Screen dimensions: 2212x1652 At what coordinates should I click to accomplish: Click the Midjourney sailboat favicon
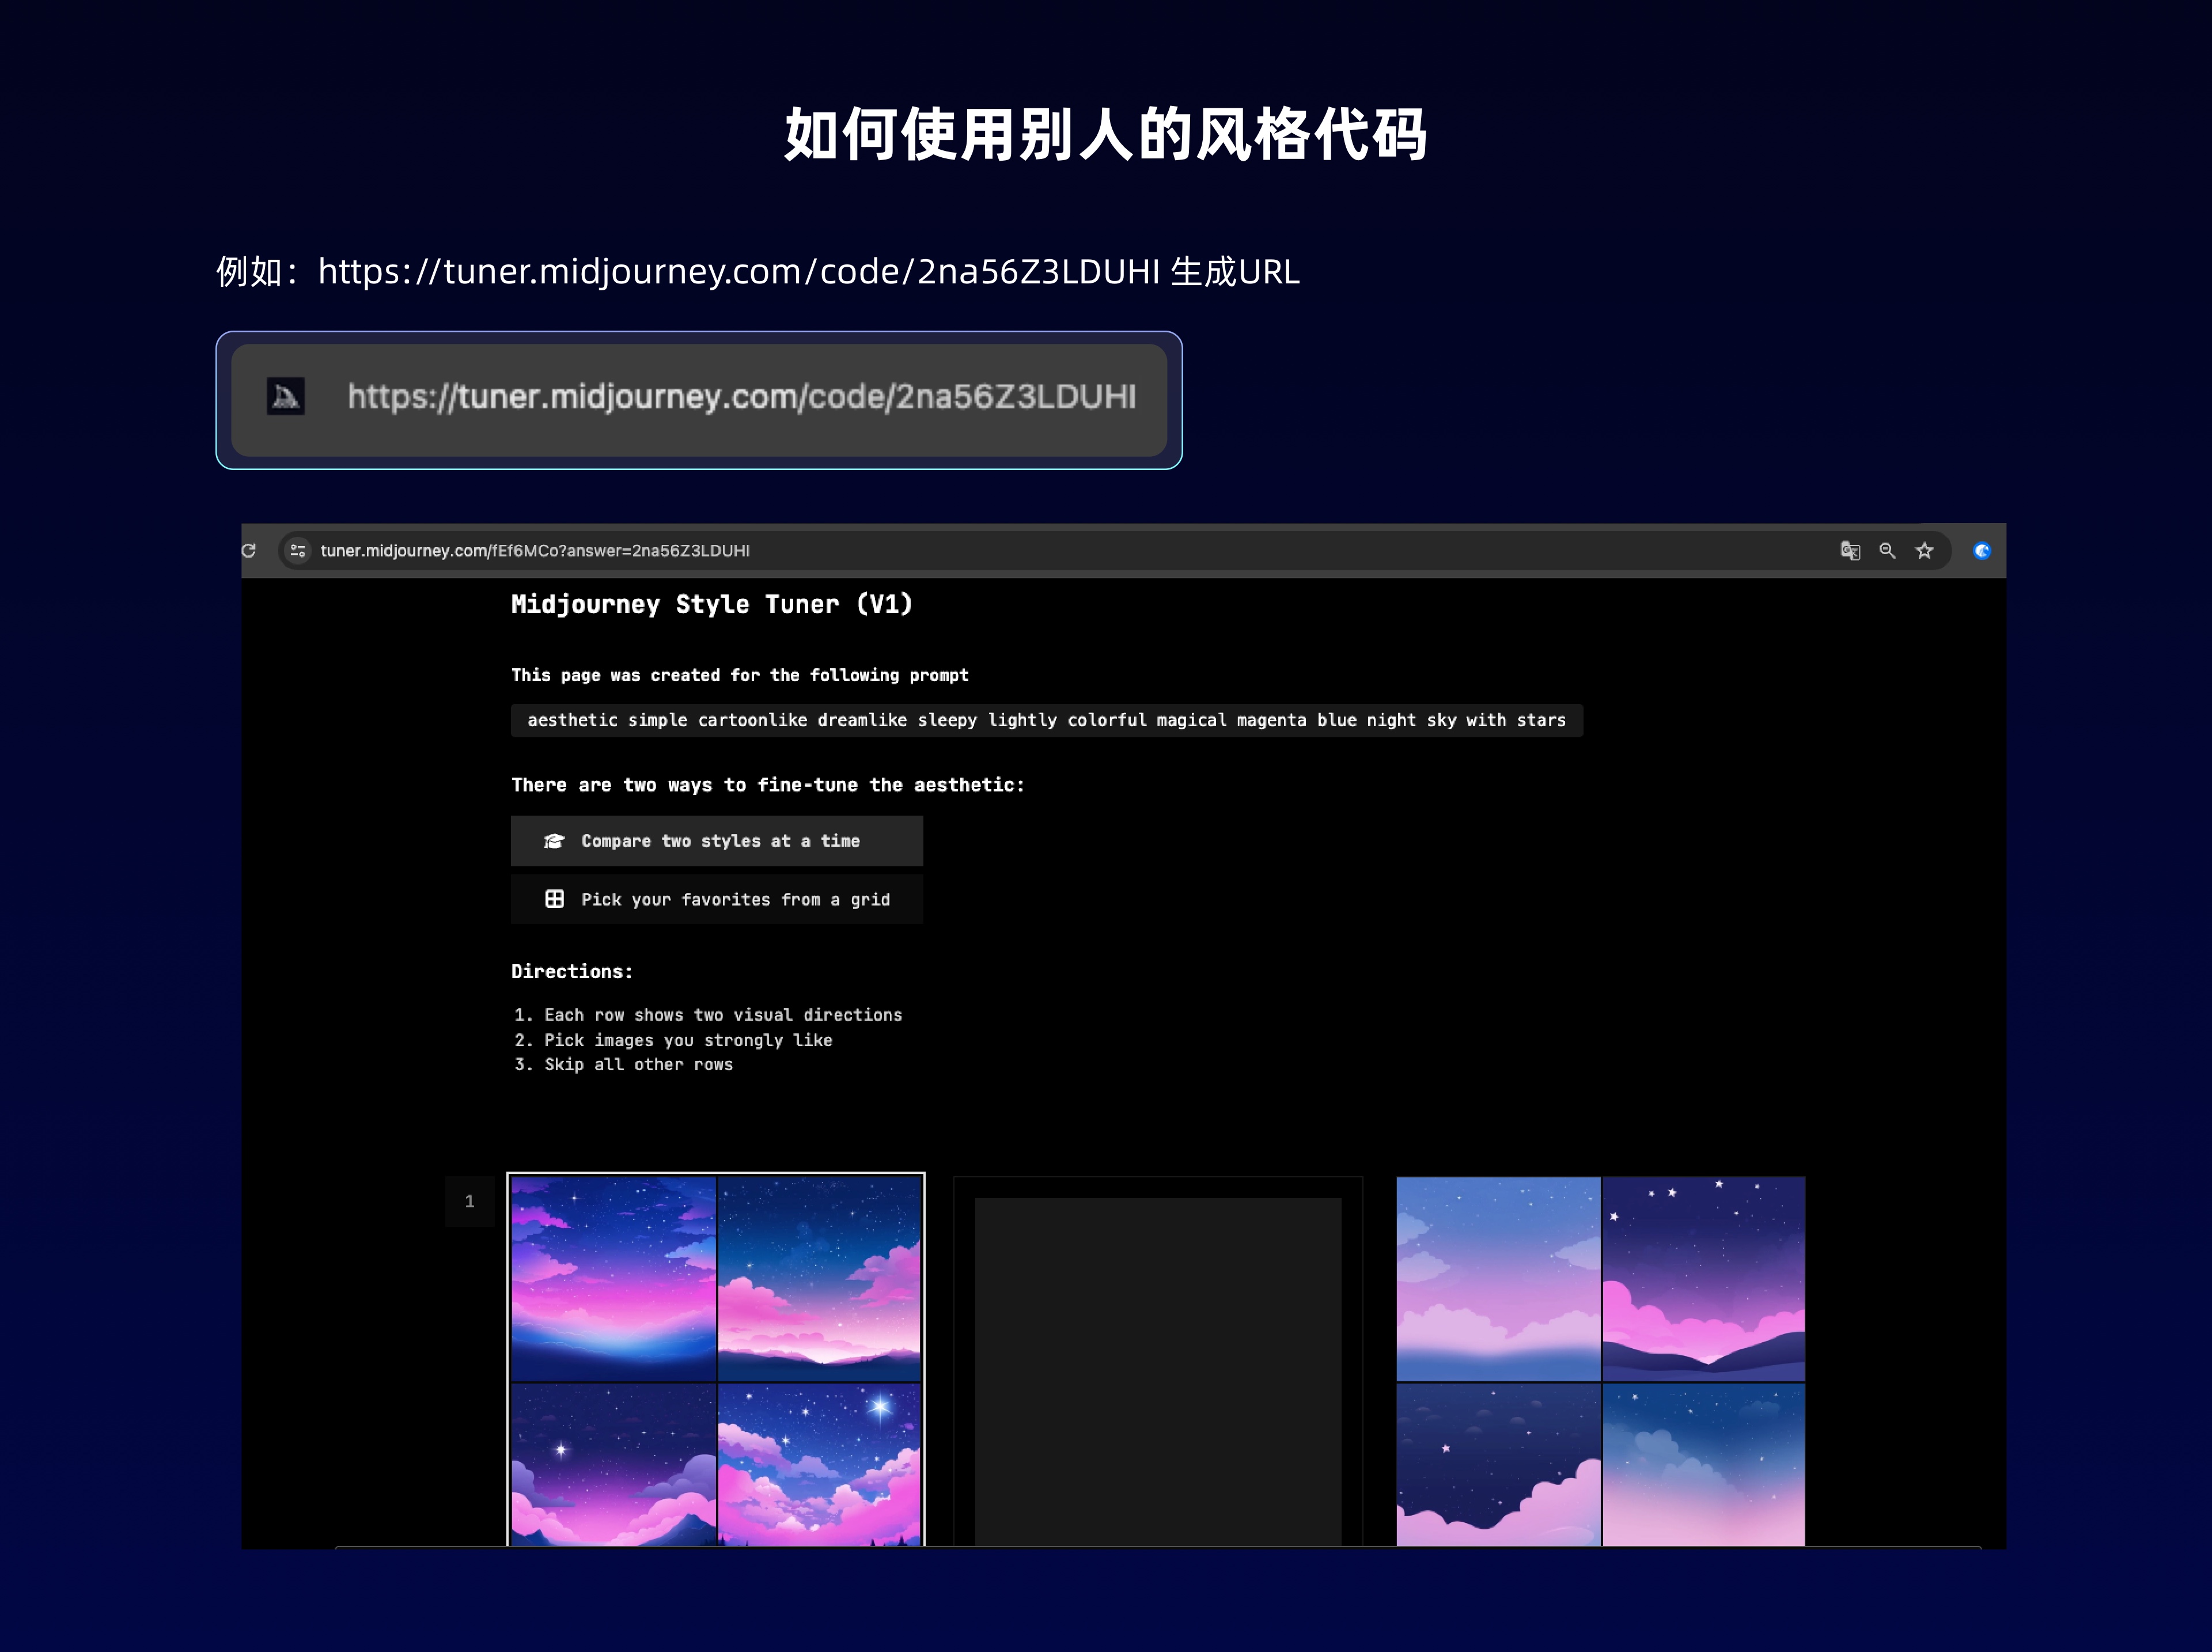point(286,397)
